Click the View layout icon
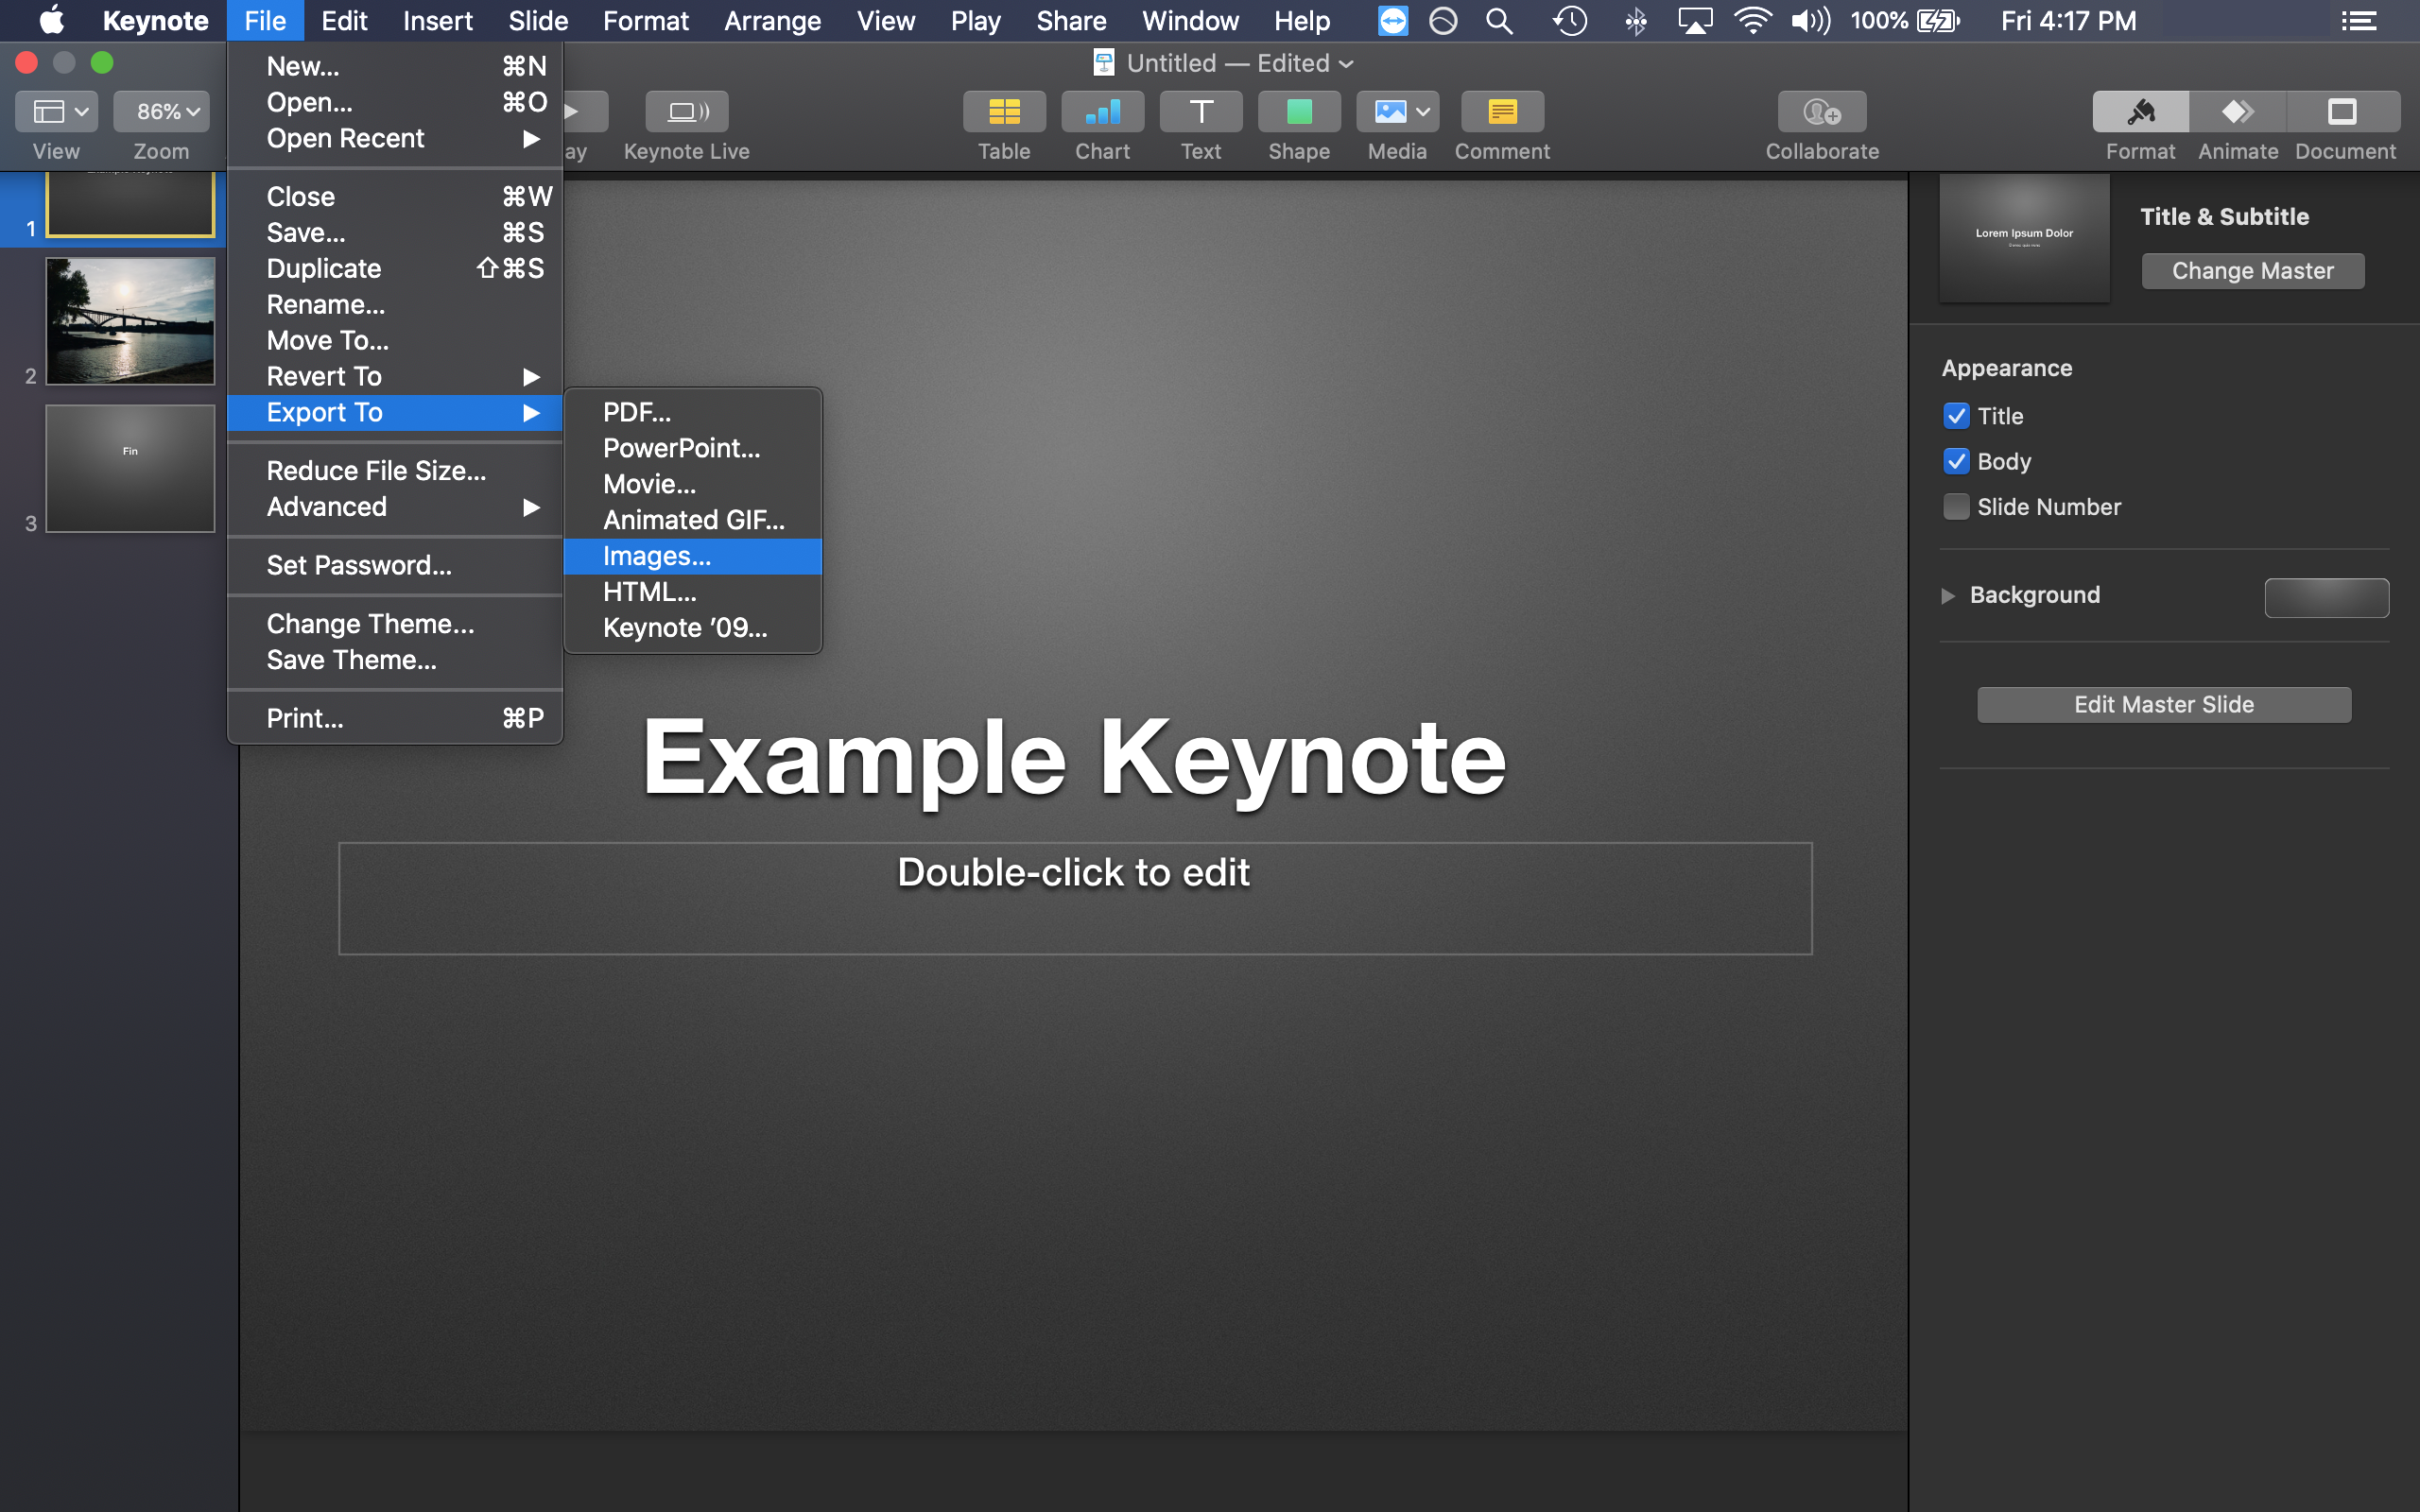Viewport: 2420px width, 1512px height. click(56, 111)
